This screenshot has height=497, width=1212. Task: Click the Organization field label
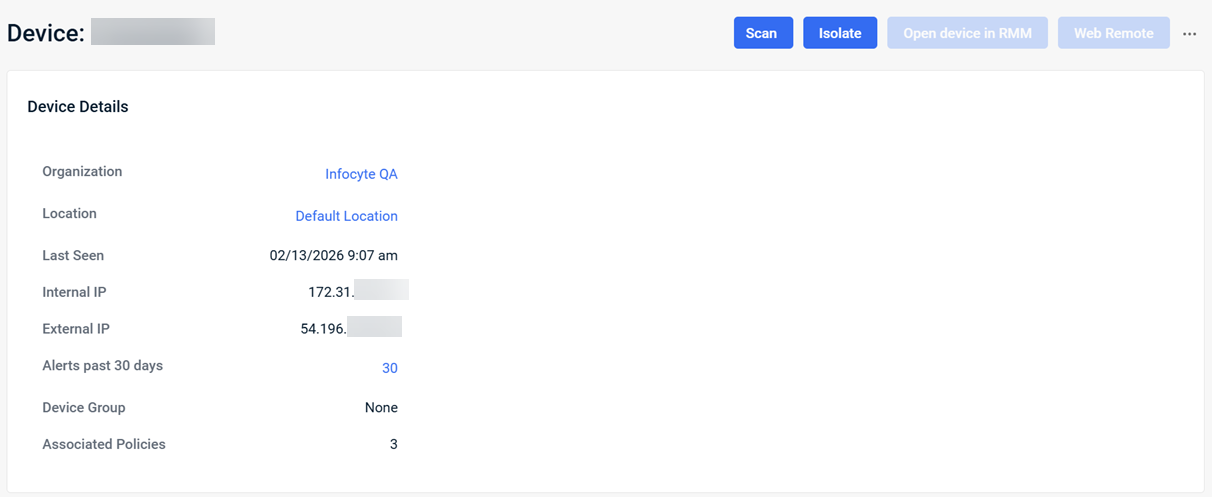[82, 172]
